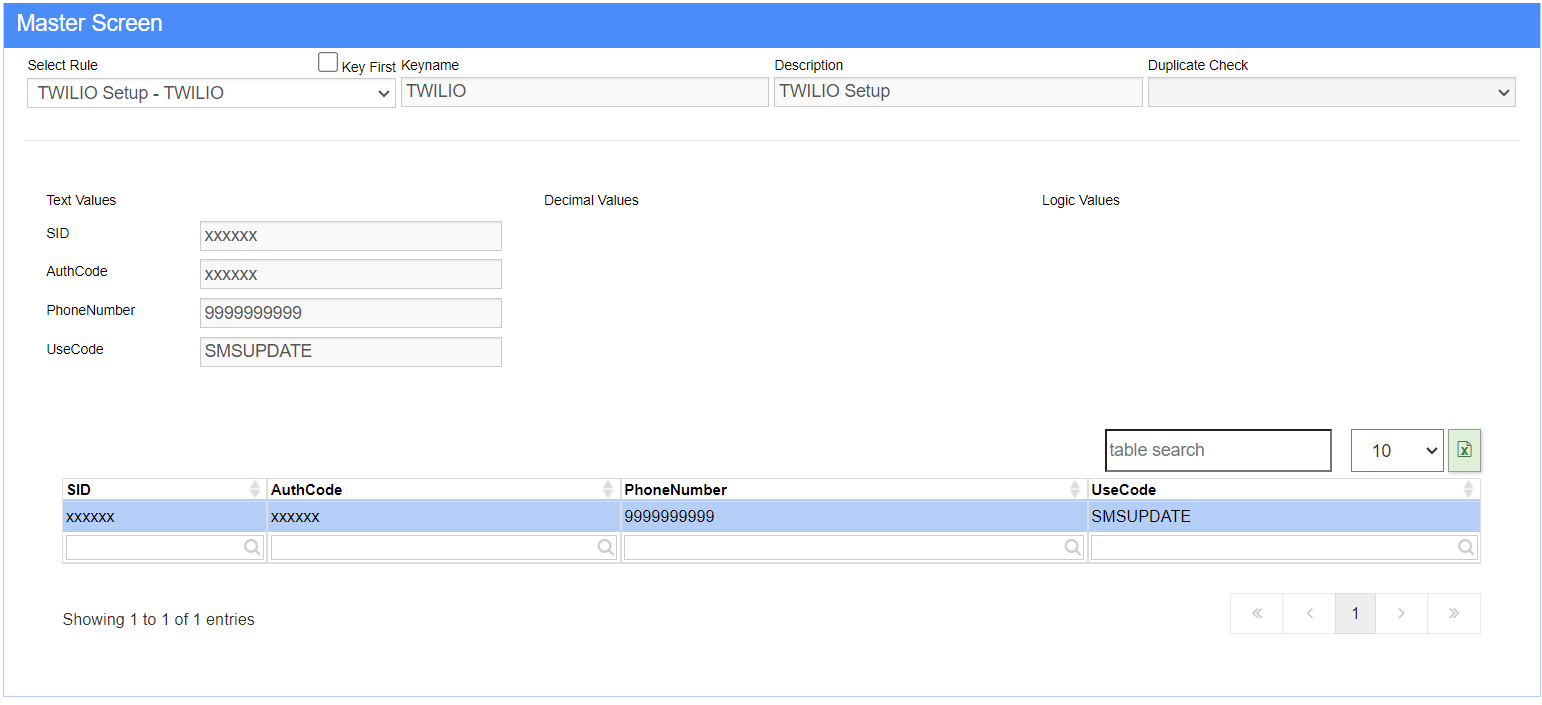Open the Duplicate Check dropdown
The height and width of the screenshot is (705, 1542).
click(x=1331, y=92)
